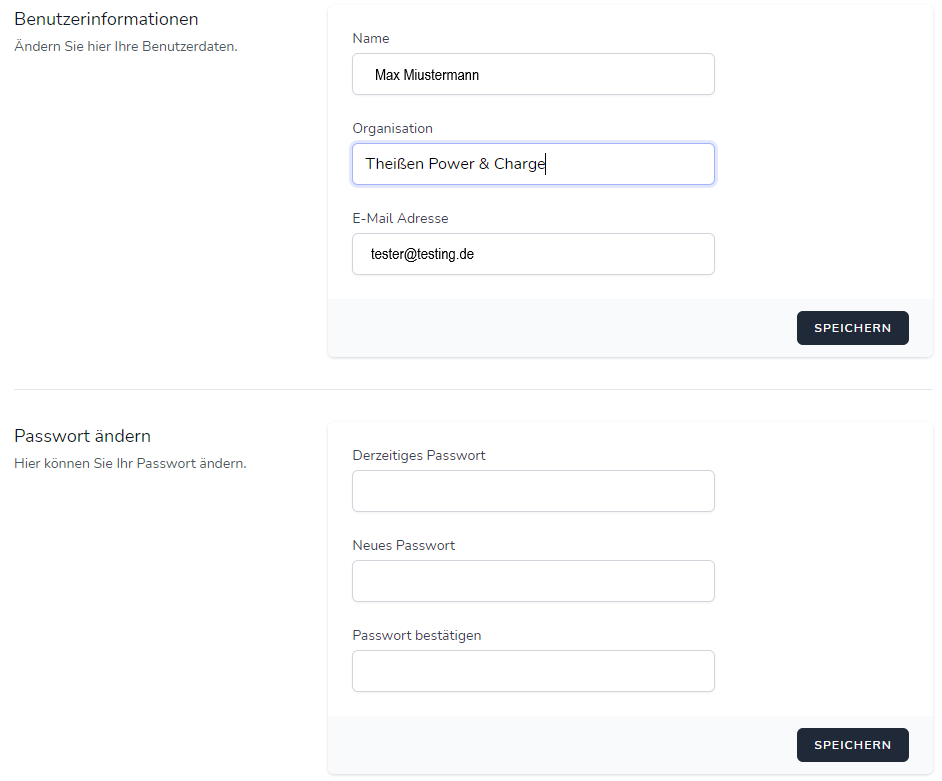Click the Name input field
Image resolution: width=942 pixels, height=781 pixels.
coord(533,74)
